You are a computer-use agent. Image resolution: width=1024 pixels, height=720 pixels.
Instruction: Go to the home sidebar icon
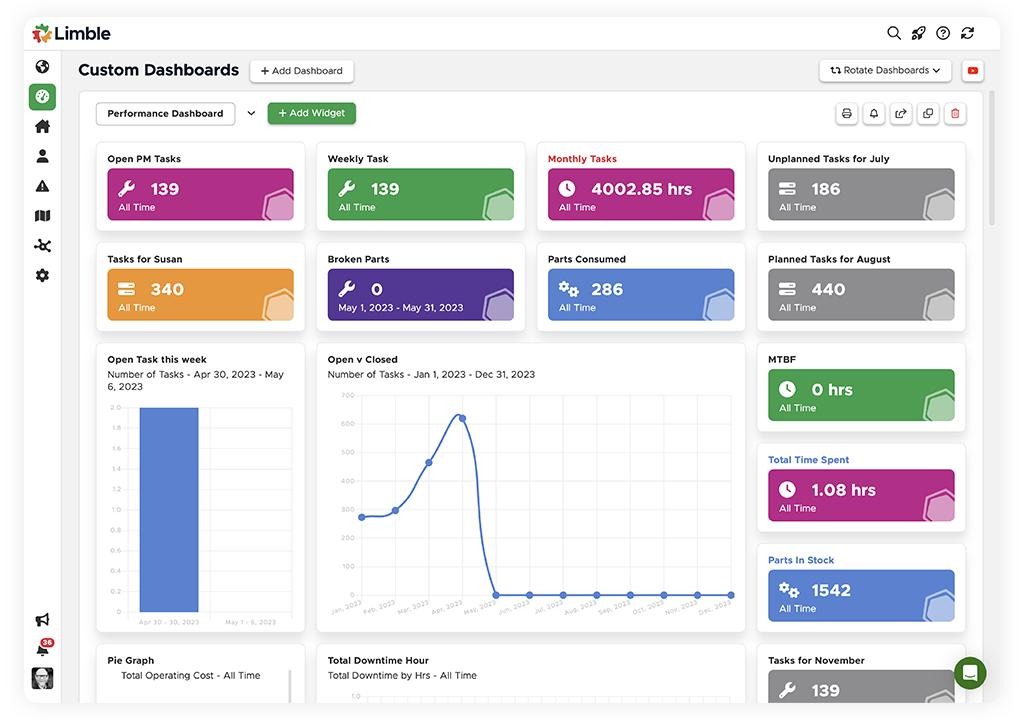(x=42, y=126)
